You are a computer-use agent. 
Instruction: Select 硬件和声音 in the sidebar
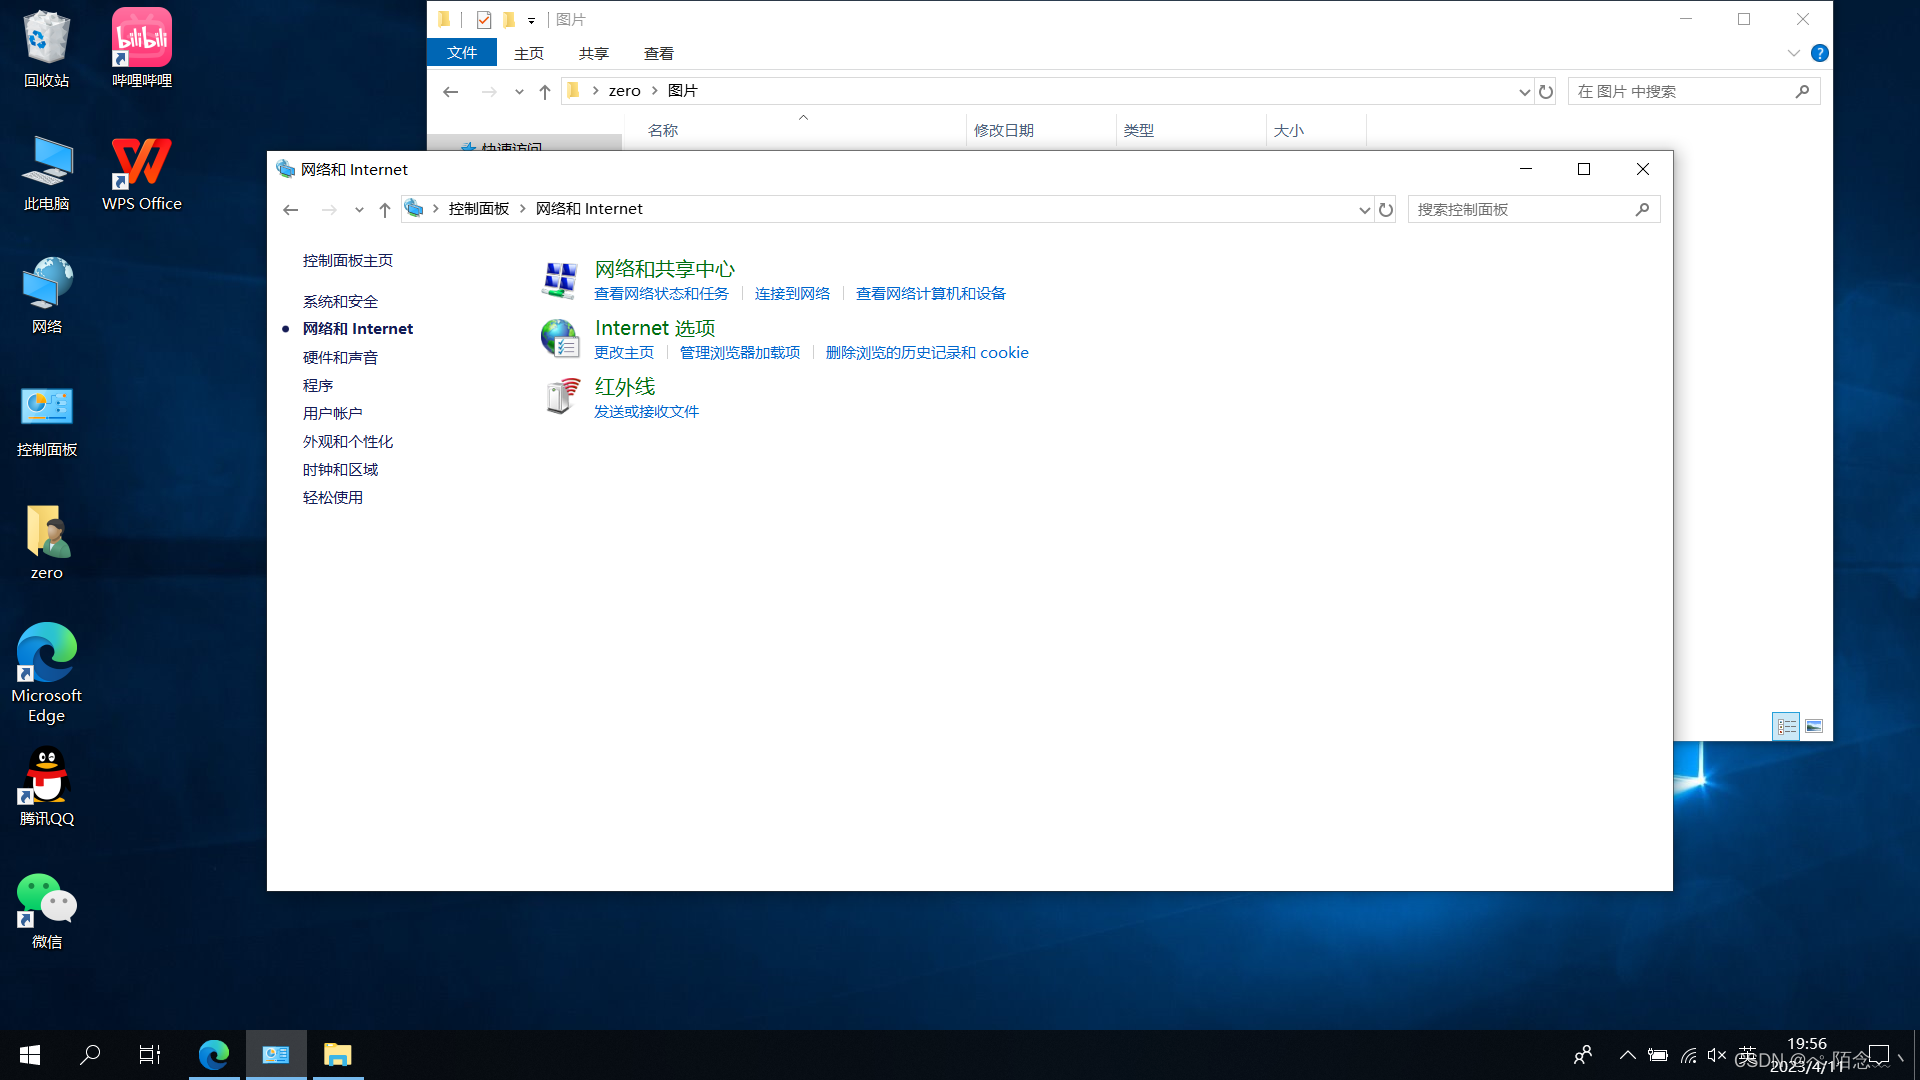click(x=340, y=358)
